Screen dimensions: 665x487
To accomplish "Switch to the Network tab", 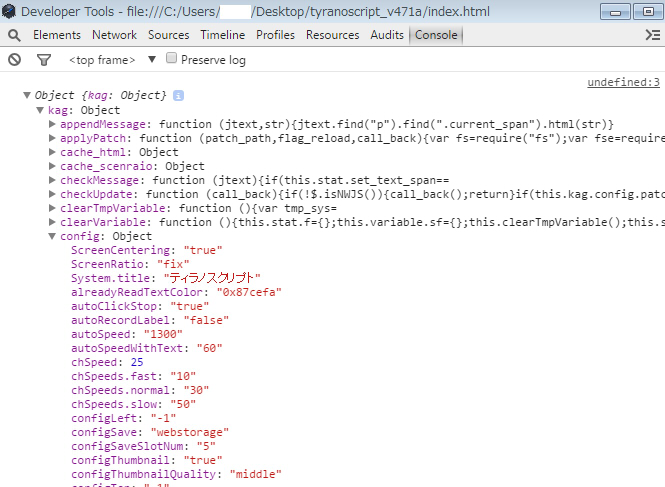I will coord(114,35).
